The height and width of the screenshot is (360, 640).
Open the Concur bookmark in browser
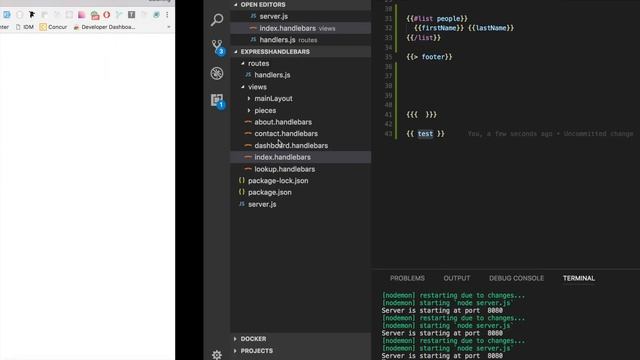pyautogui.click(x=53, y=27)
